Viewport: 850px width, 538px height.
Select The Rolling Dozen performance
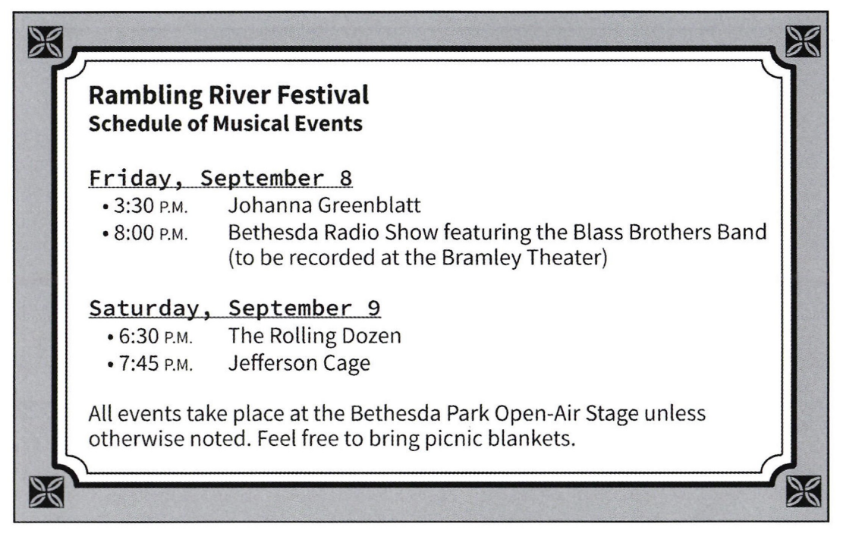click(x=315, y=336)
